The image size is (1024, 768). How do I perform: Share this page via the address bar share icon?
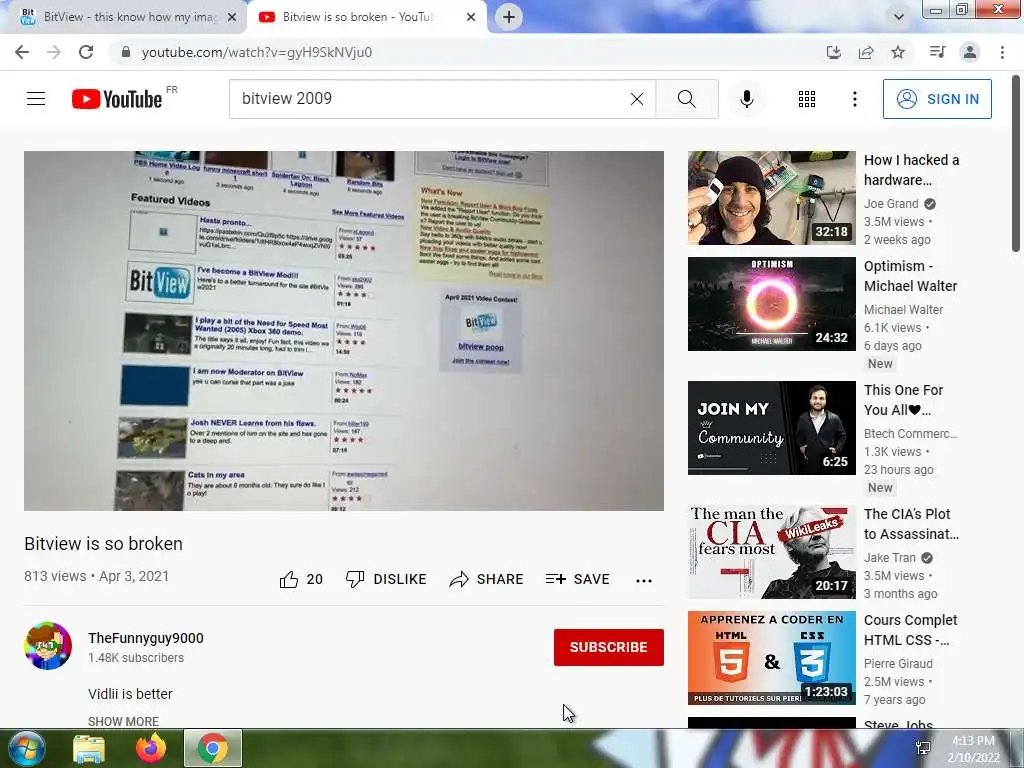point(866,52)
